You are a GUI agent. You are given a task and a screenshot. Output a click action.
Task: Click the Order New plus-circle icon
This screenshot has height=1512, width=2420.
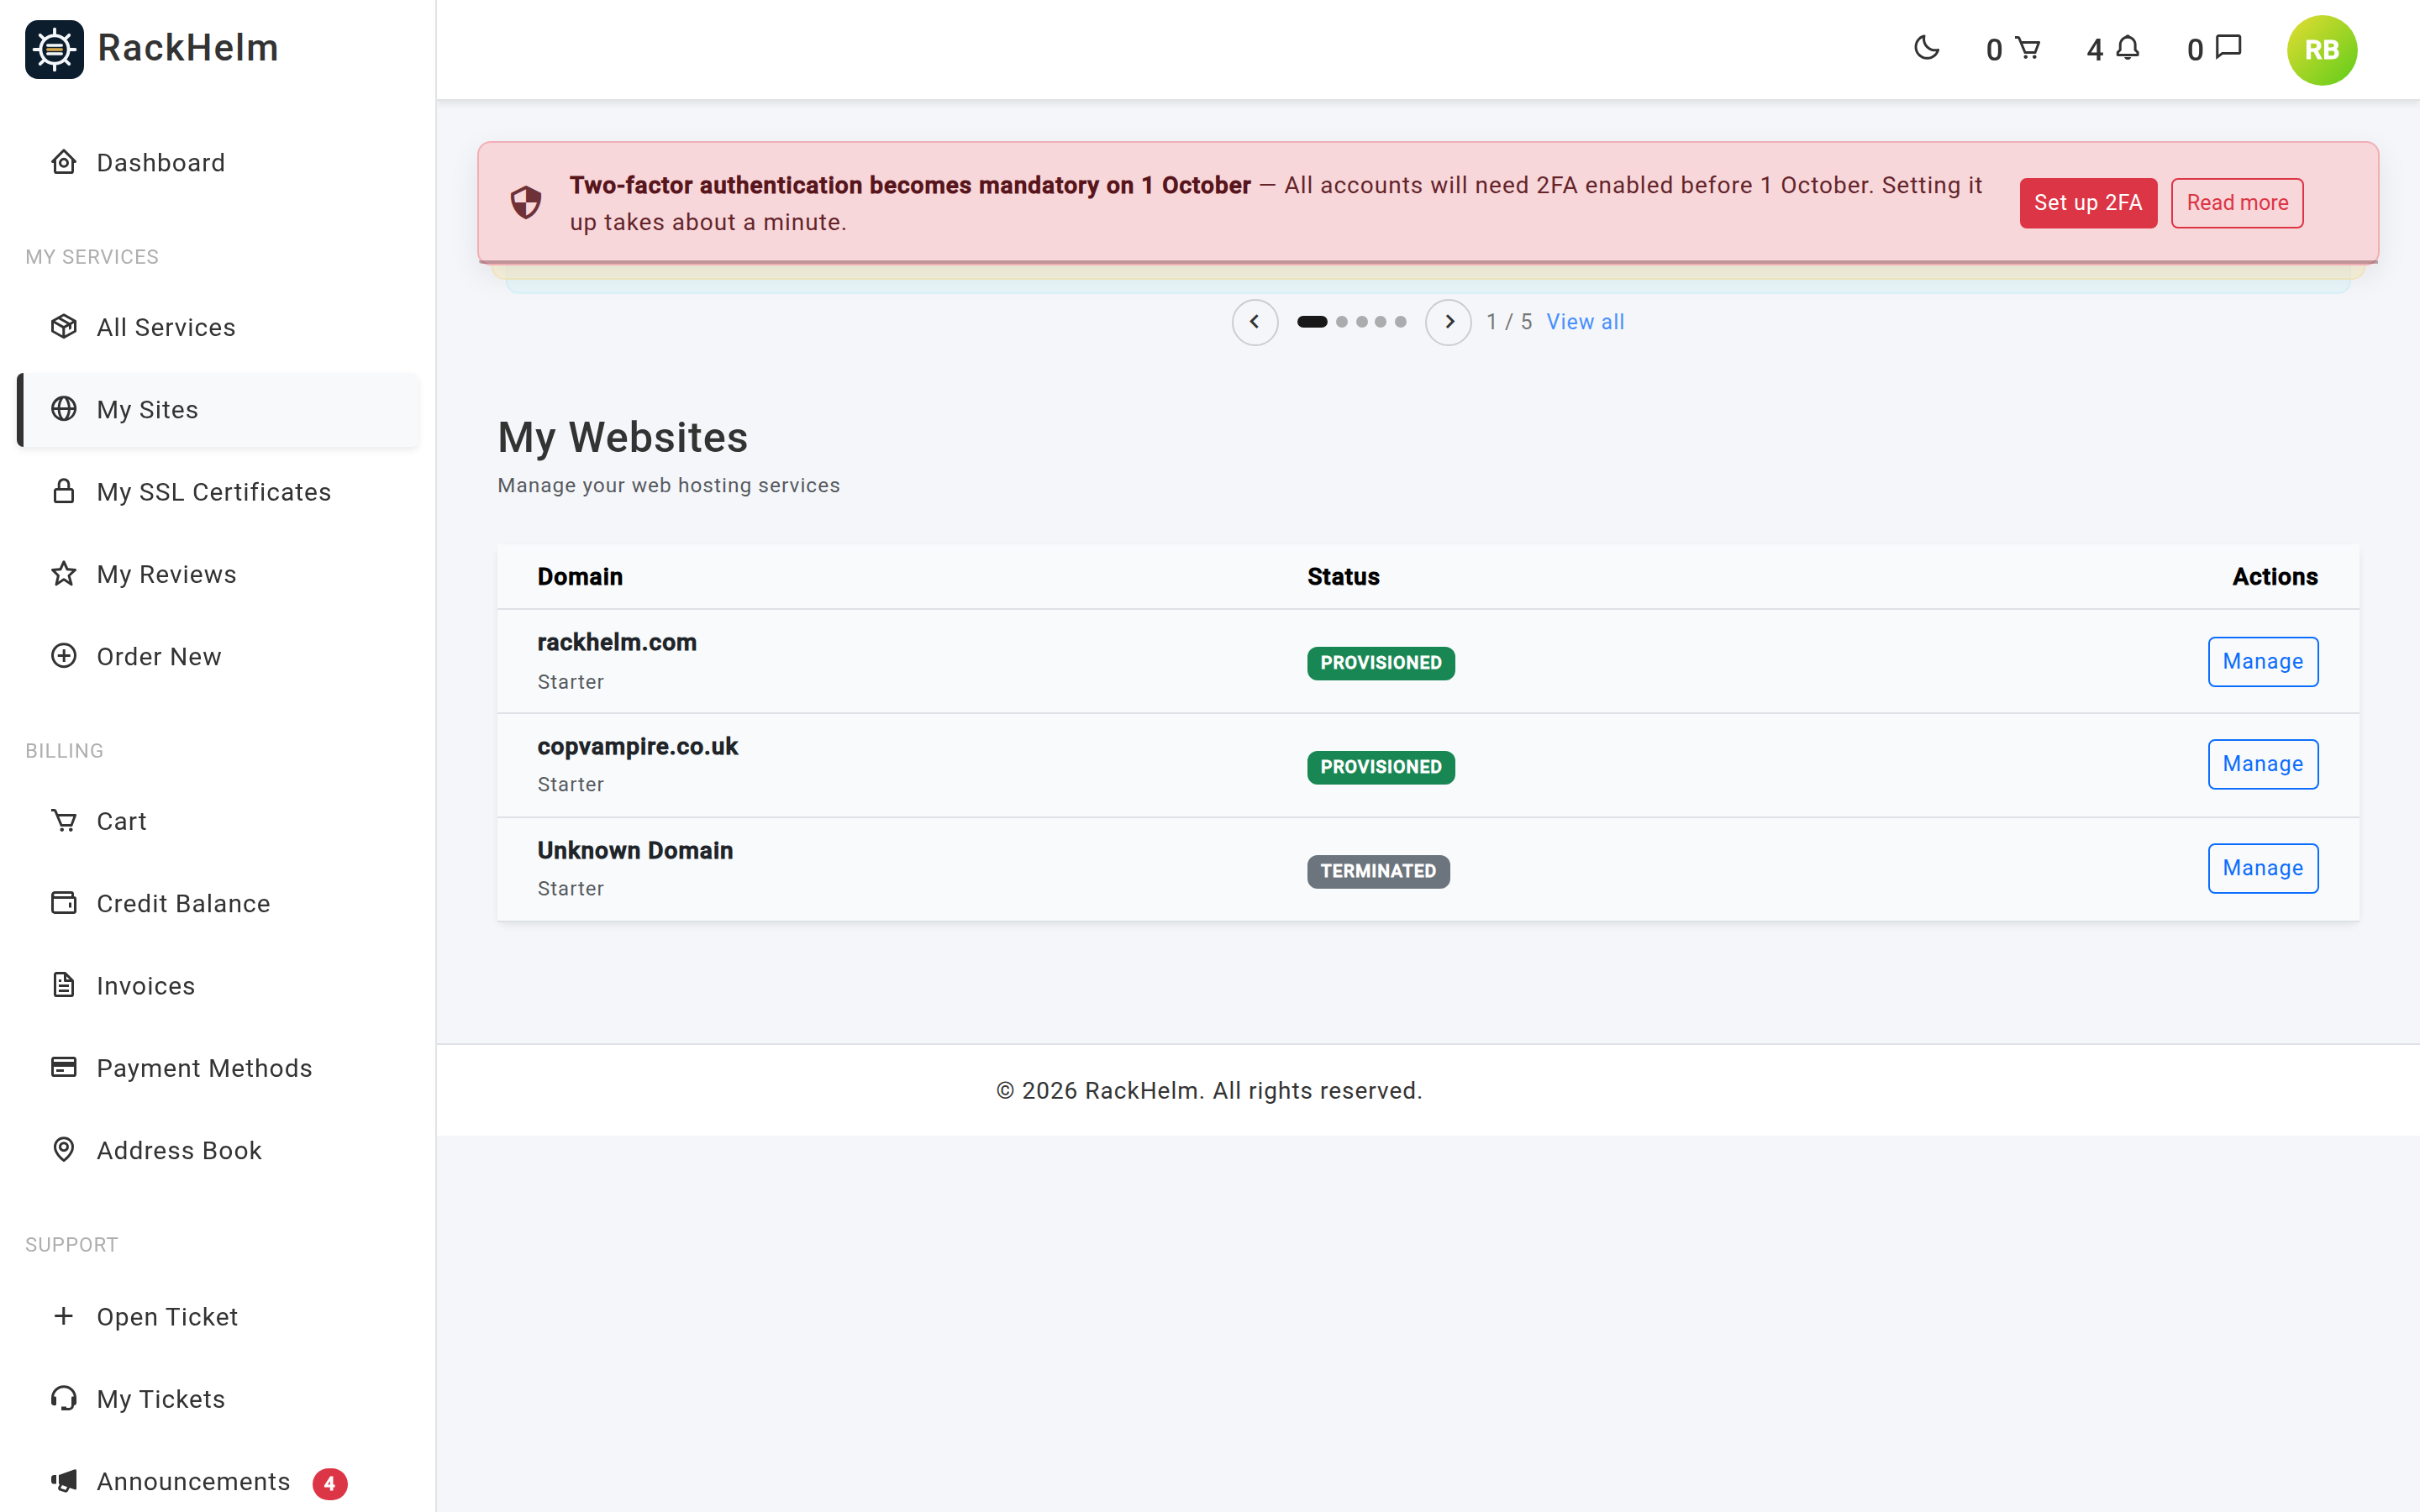(64, 656)
